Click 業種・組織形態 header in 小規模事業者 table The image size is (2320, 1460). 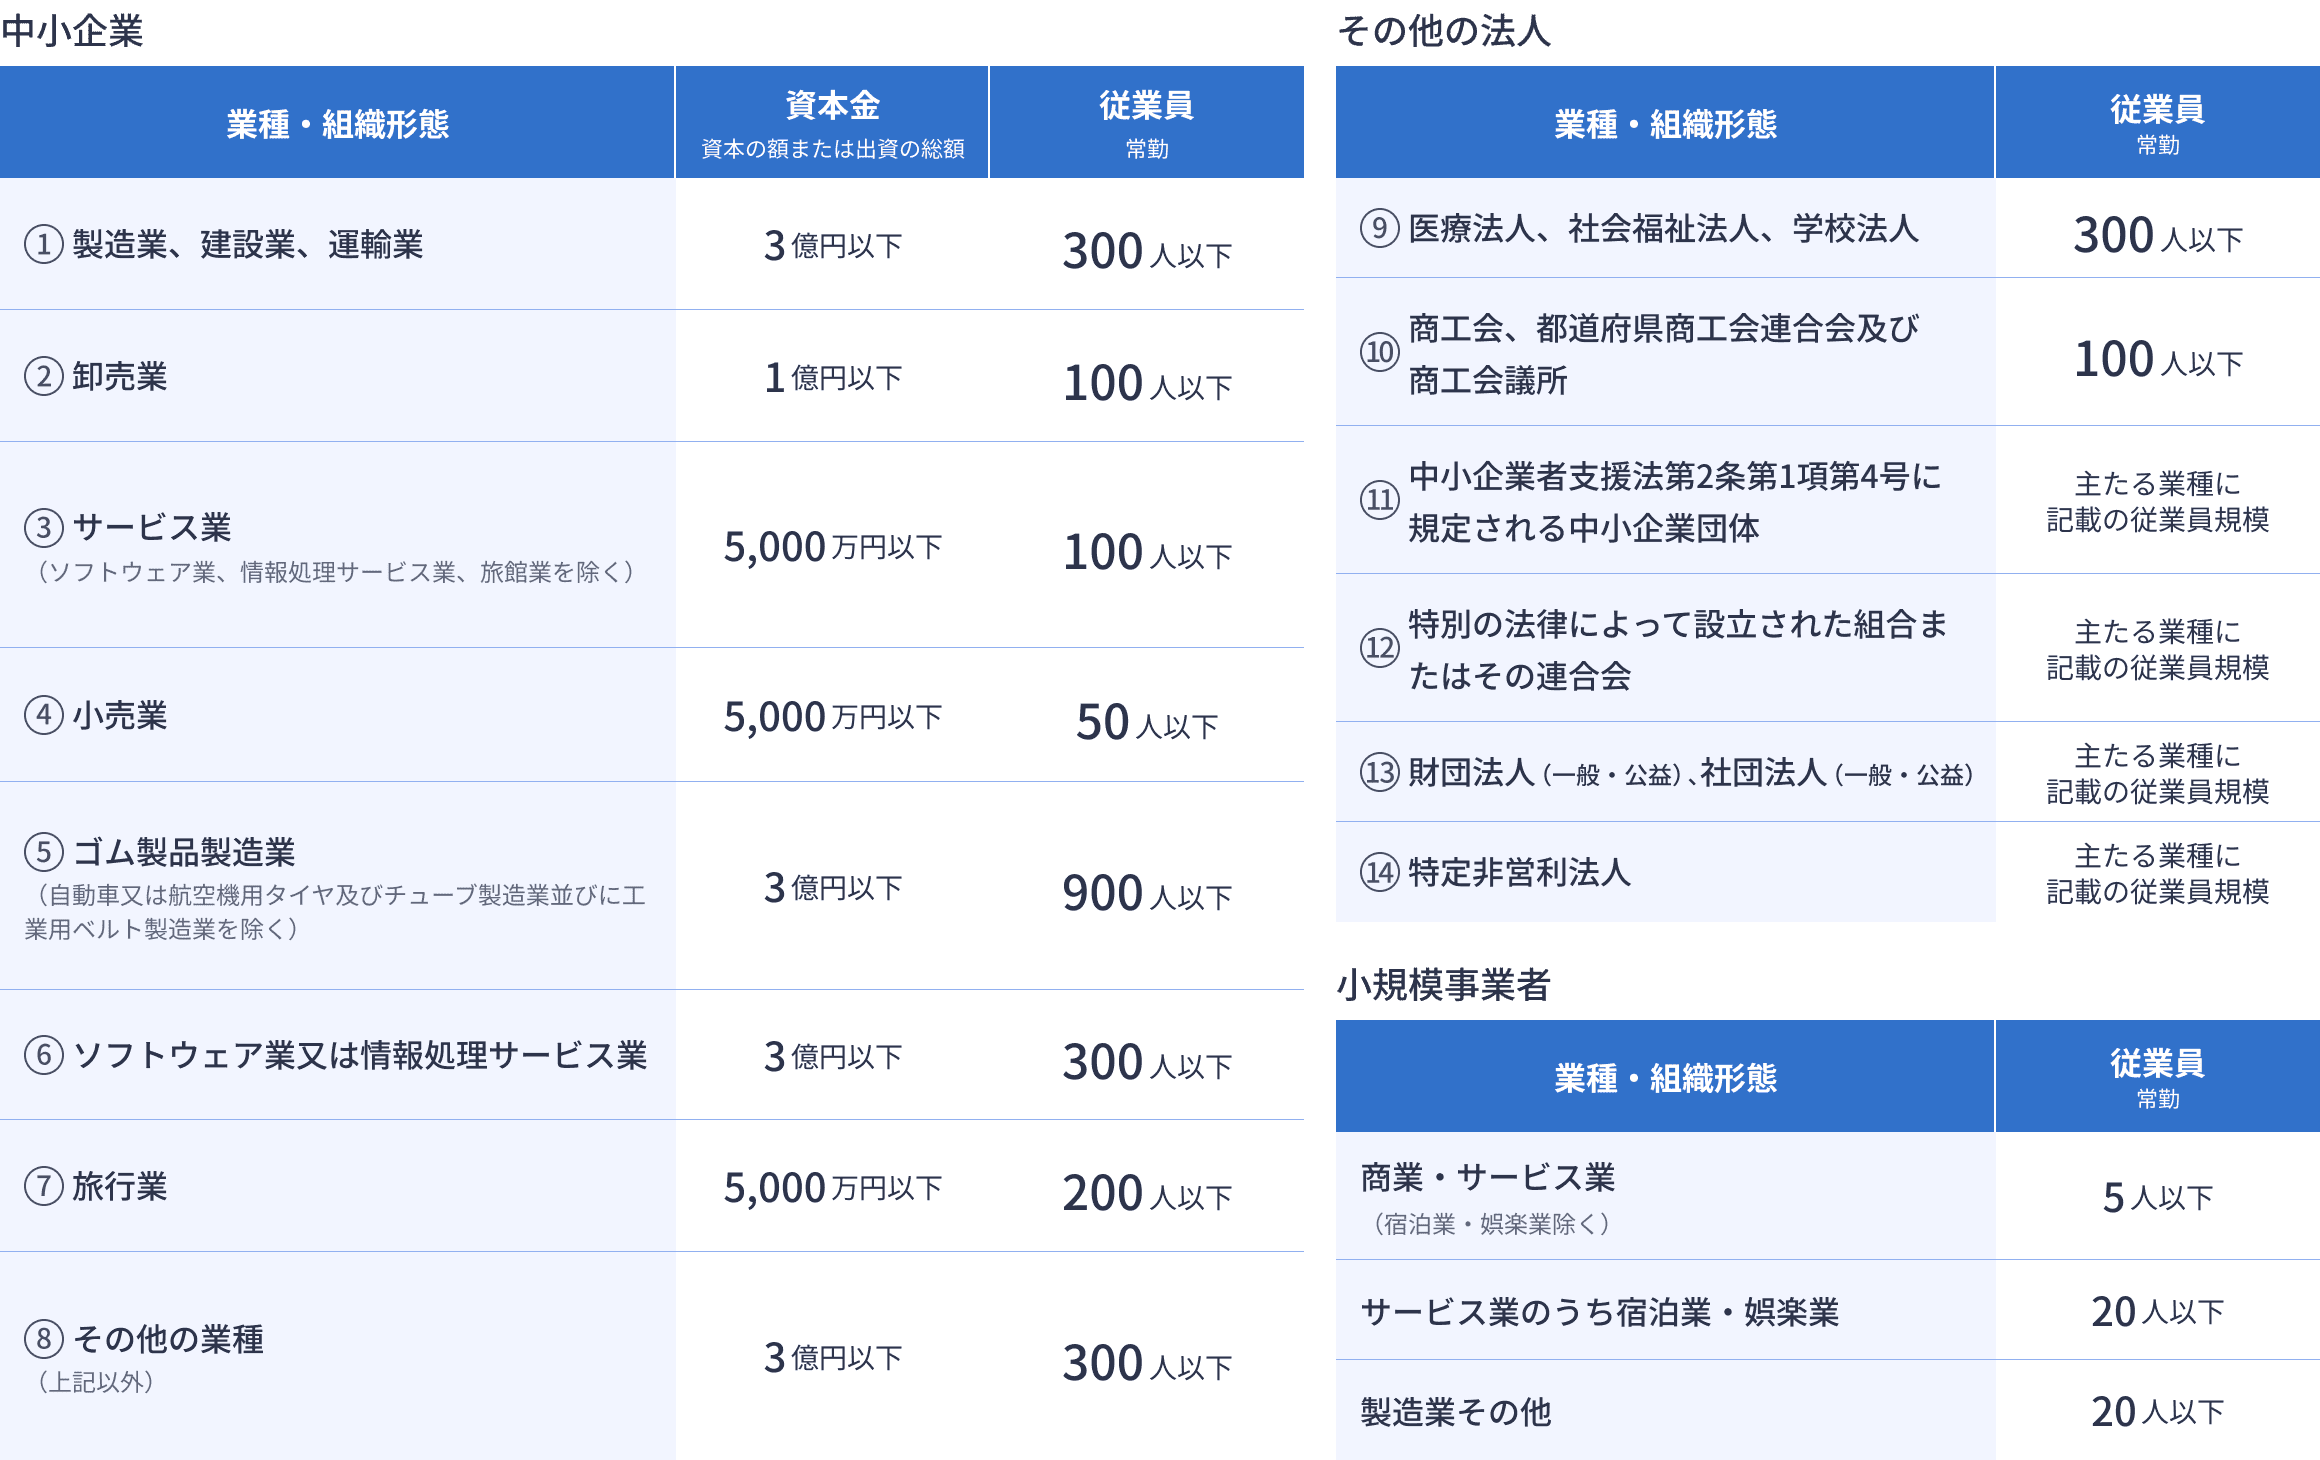point(1665,1077)
